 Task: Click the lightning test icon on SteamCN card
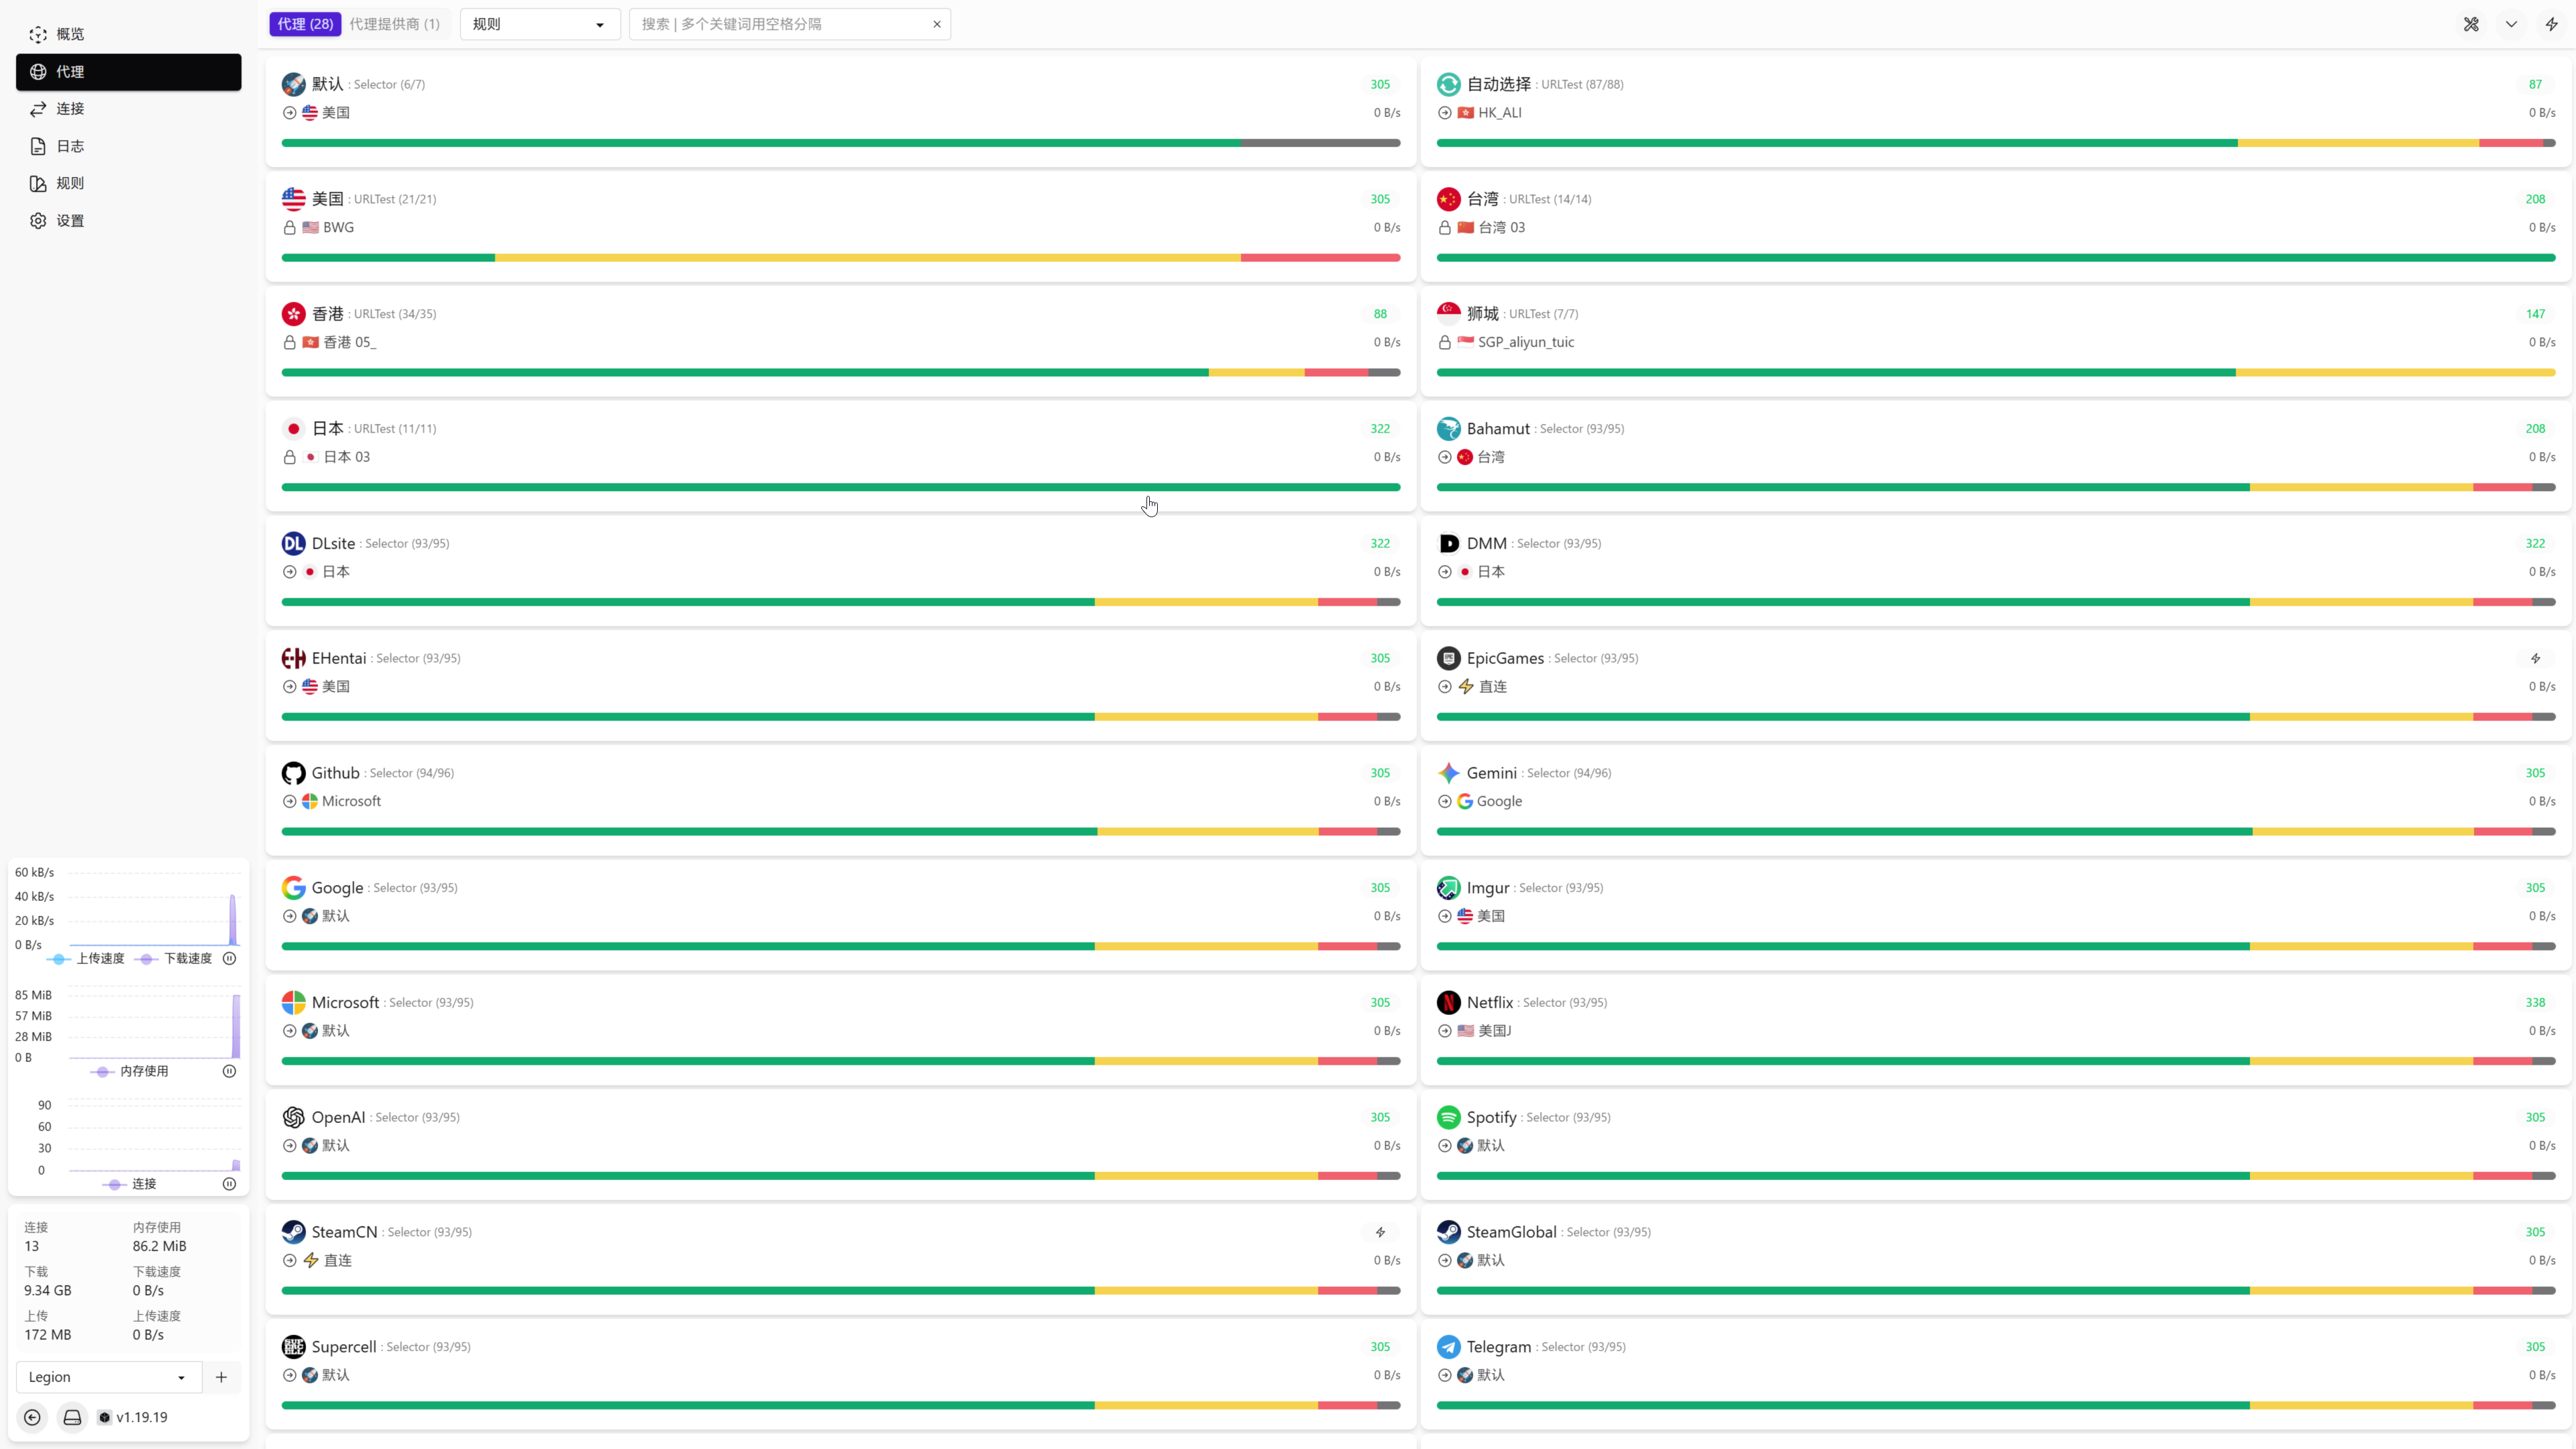point(1380,1232)
